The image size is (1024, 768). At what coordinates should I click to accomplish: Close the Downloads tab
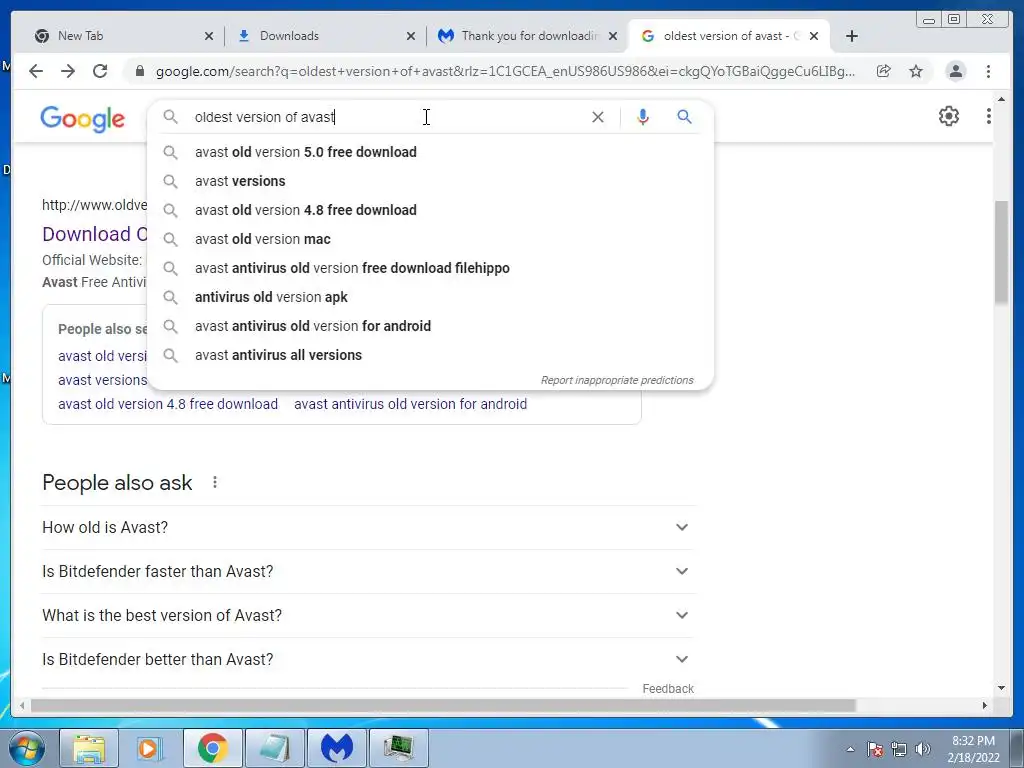click(411, 37)
